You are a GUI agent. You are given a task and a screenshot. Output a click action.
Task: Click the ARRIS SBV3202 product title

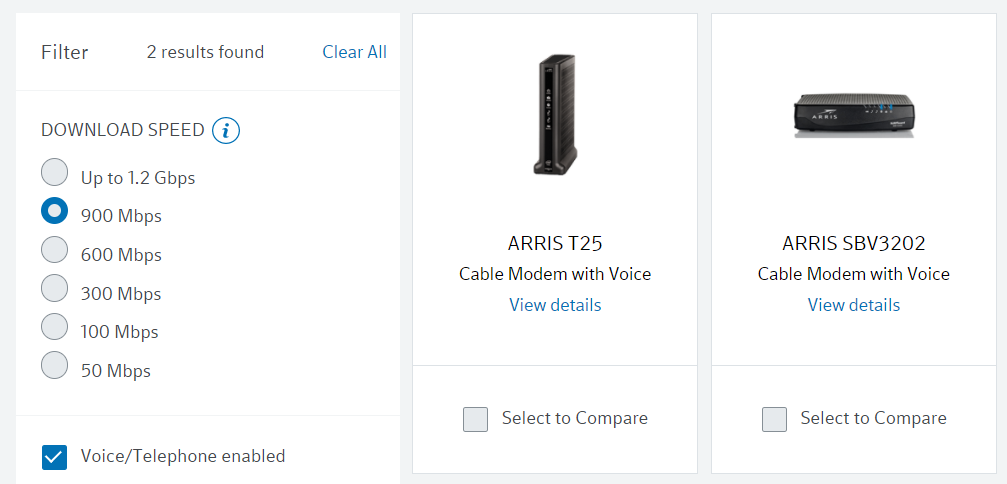point(854,243)
